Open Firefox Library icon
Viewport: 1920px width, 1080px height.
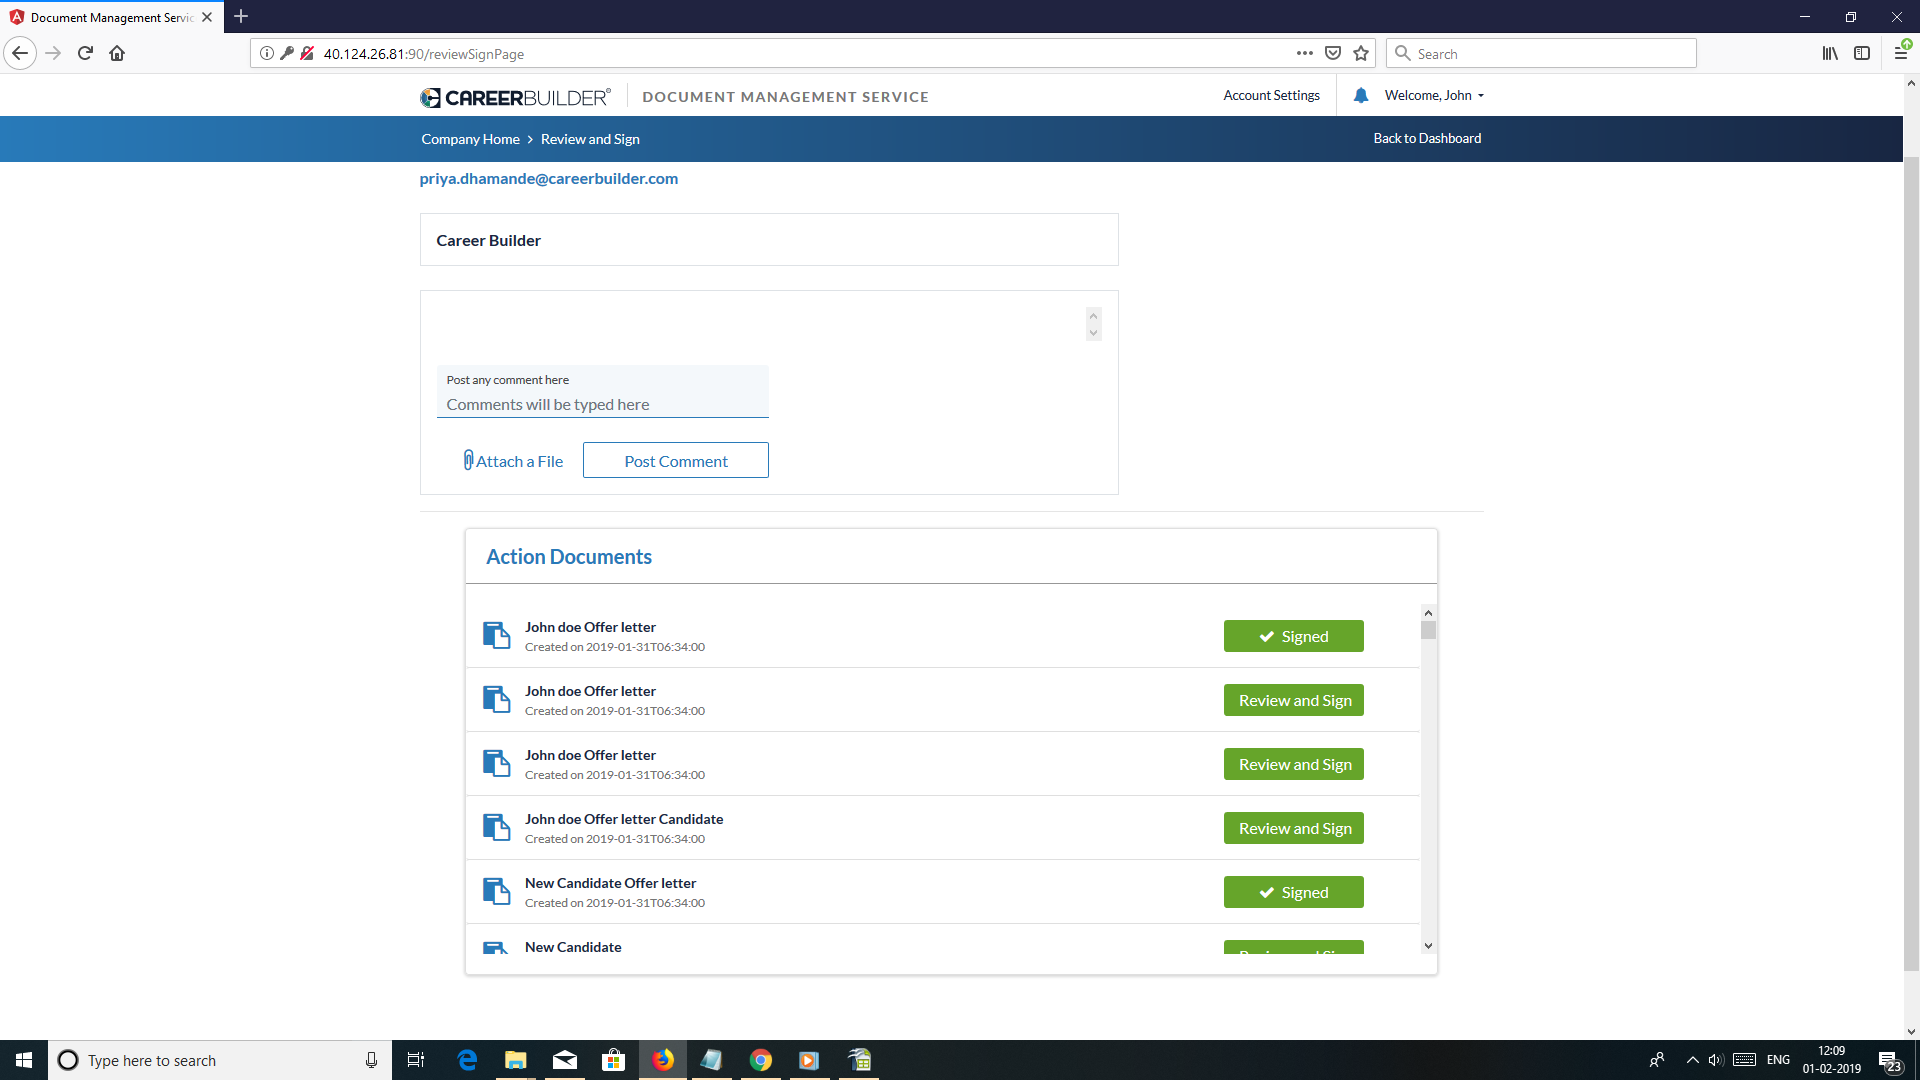[x=1829, y=53]
